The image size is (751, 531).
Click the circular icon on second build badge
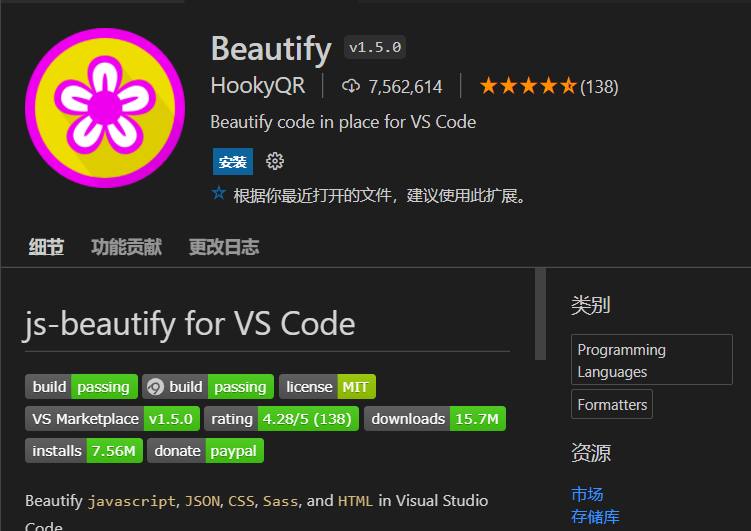(155, 386)
